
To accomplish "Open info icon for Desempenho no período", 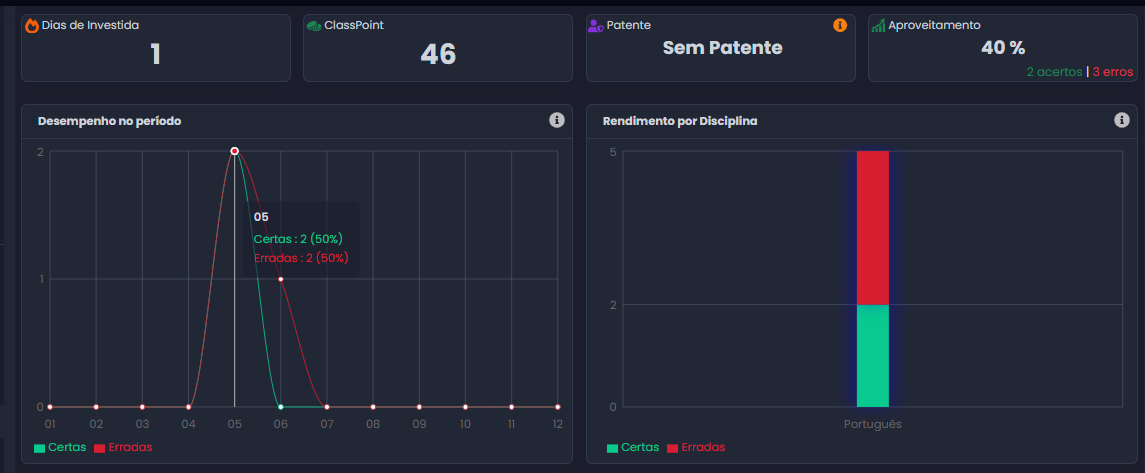I will [x=557, y=120].
